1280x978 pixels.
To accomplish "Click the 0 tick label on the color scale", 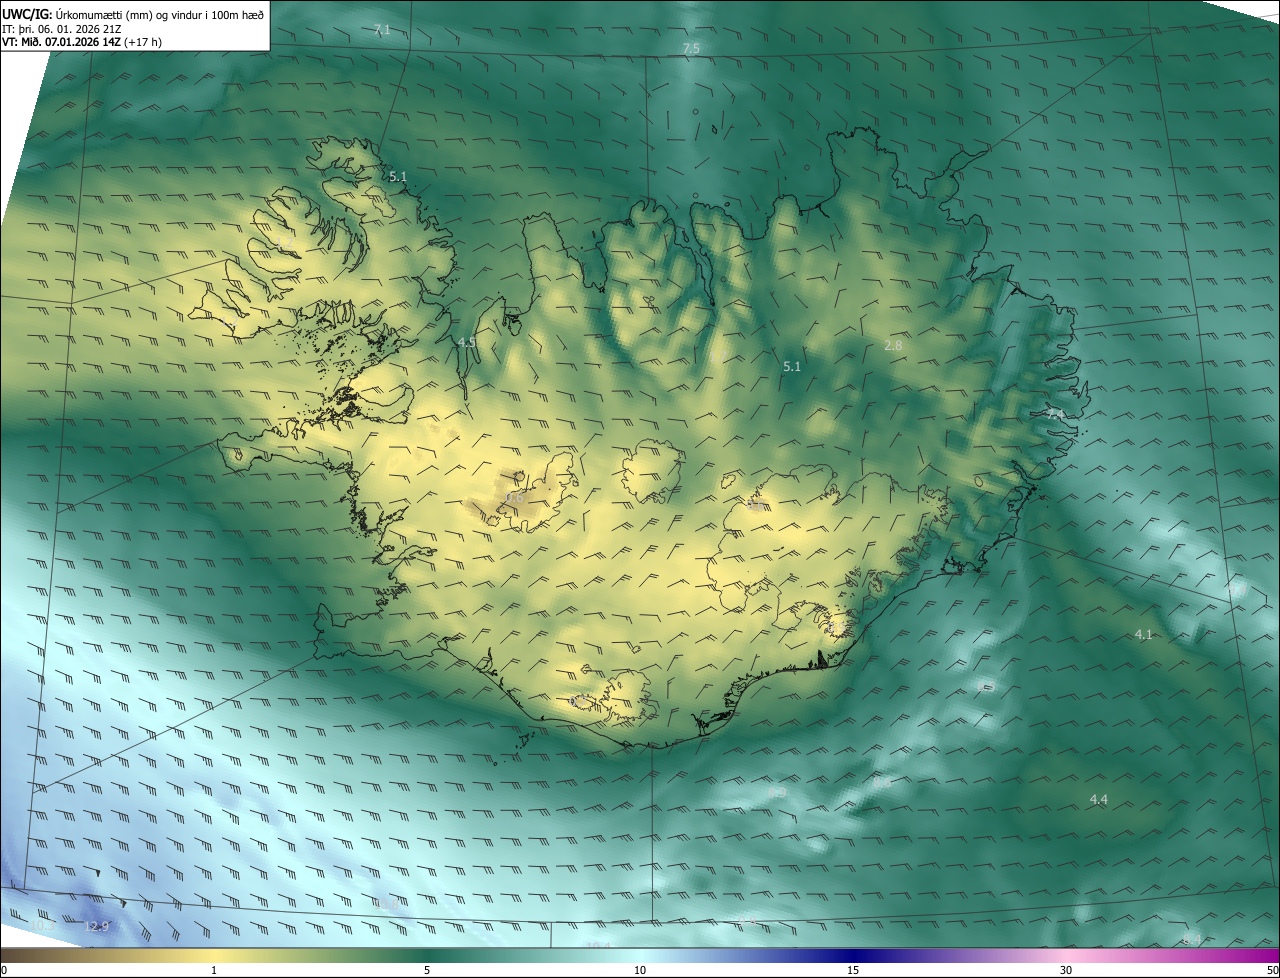I will point(4,970).
